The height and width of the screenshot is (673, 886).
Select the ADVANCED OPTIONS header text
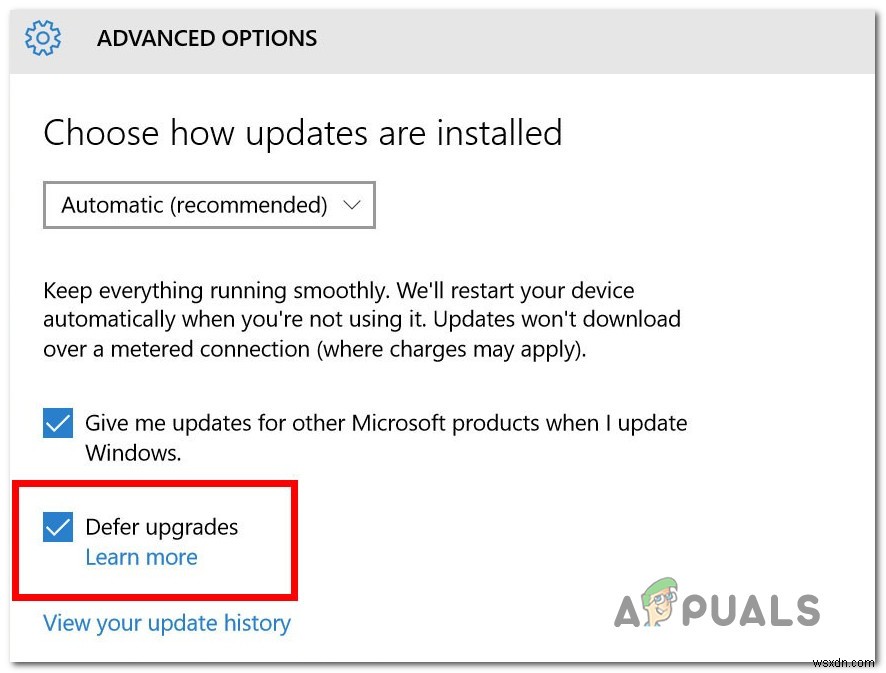coord(206,38)
